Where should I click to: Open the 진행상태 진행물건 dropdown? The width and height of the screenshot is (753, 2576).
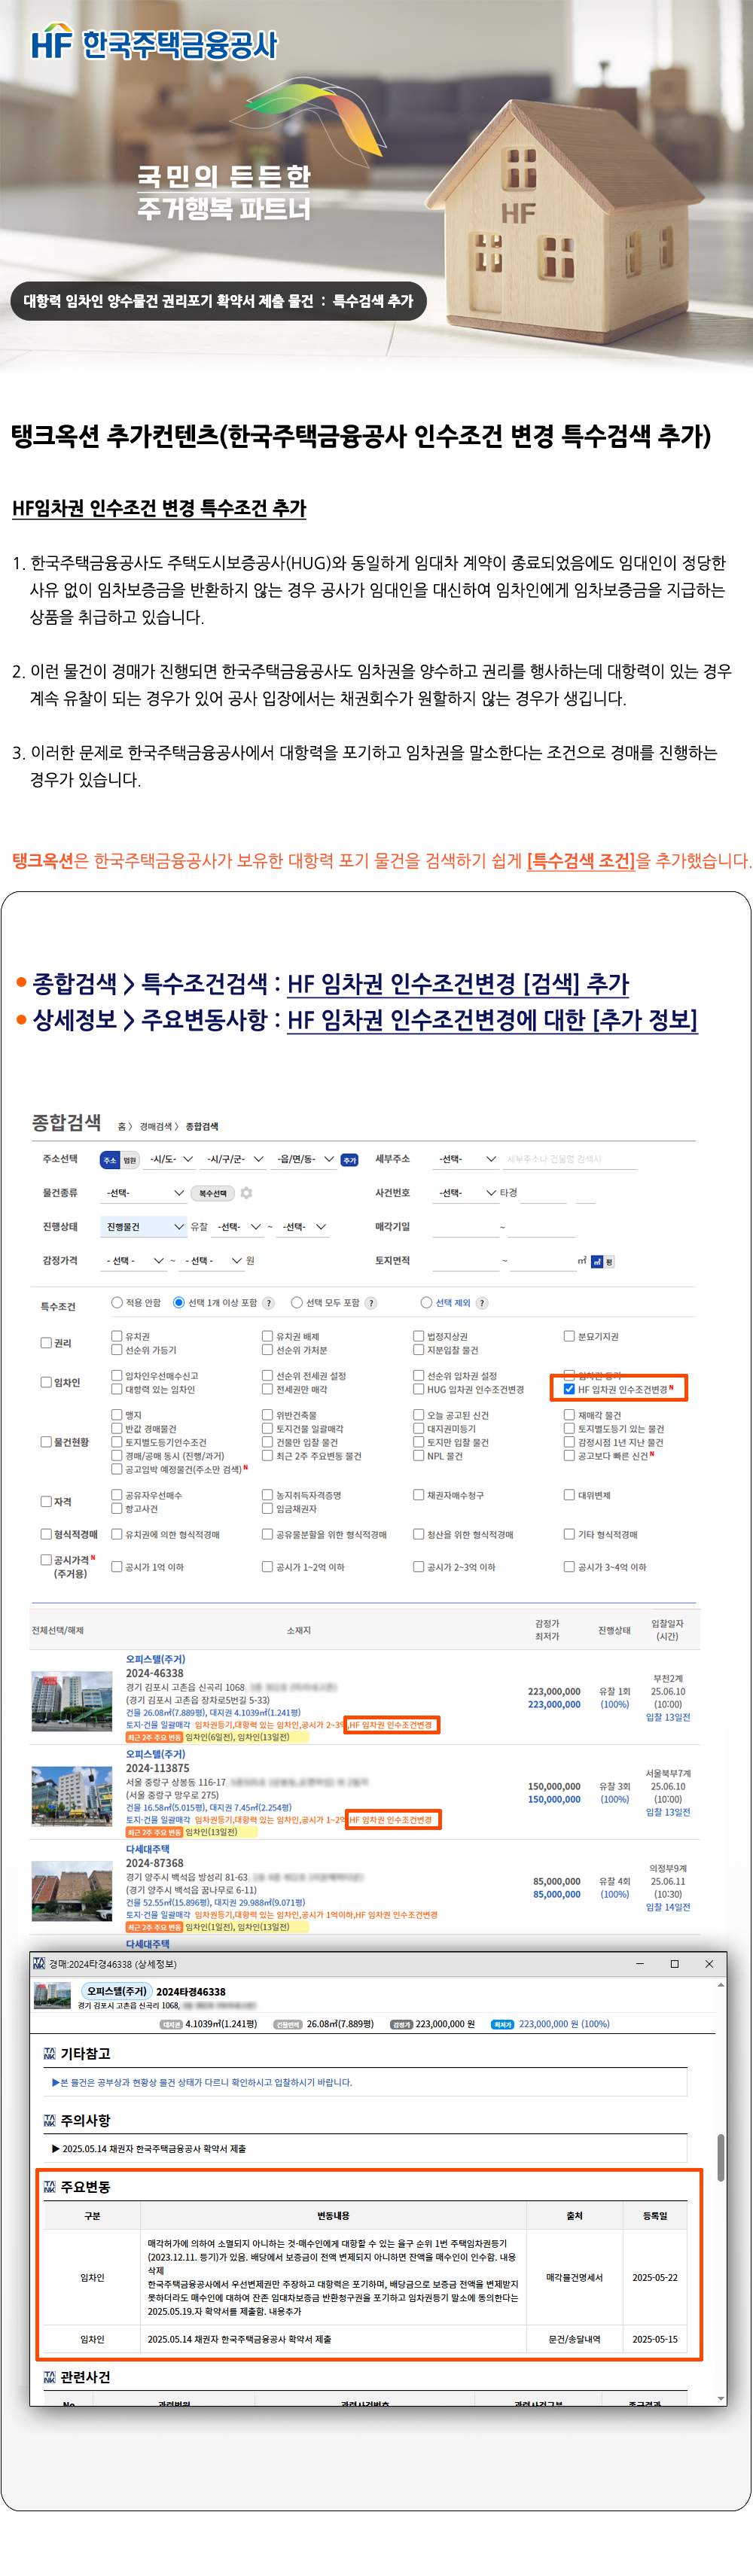[145, 1227]
